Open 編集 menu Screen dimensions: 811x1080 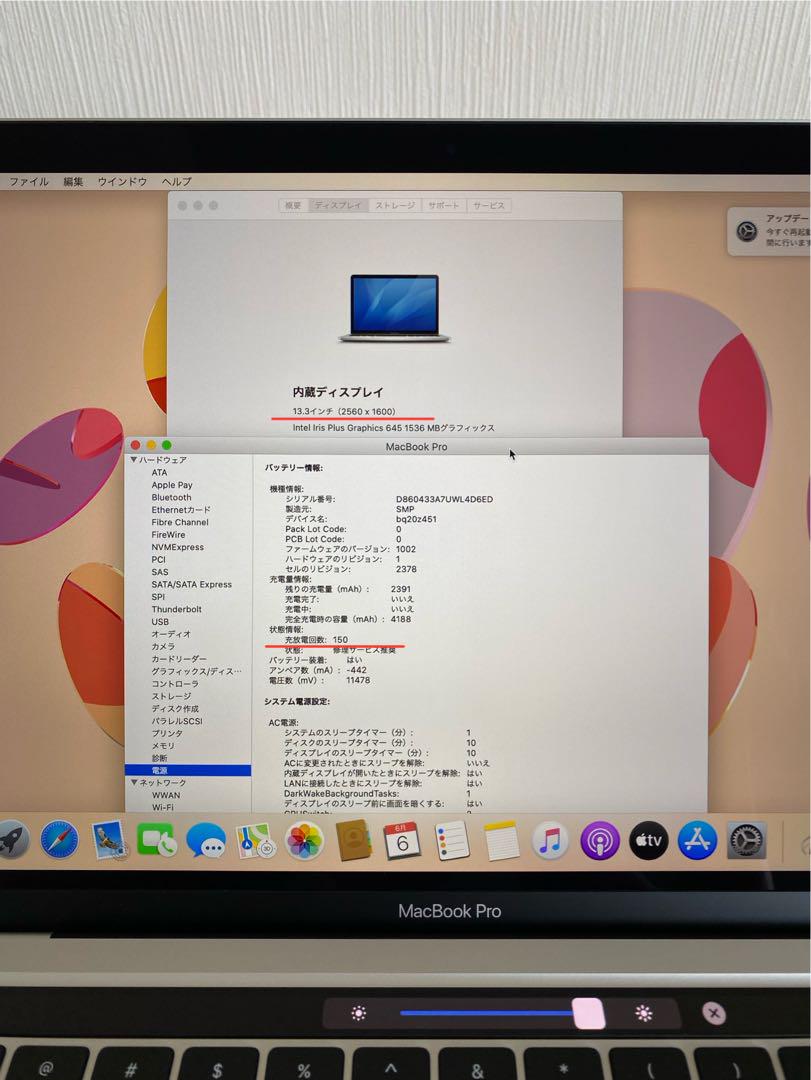[74, 182]
